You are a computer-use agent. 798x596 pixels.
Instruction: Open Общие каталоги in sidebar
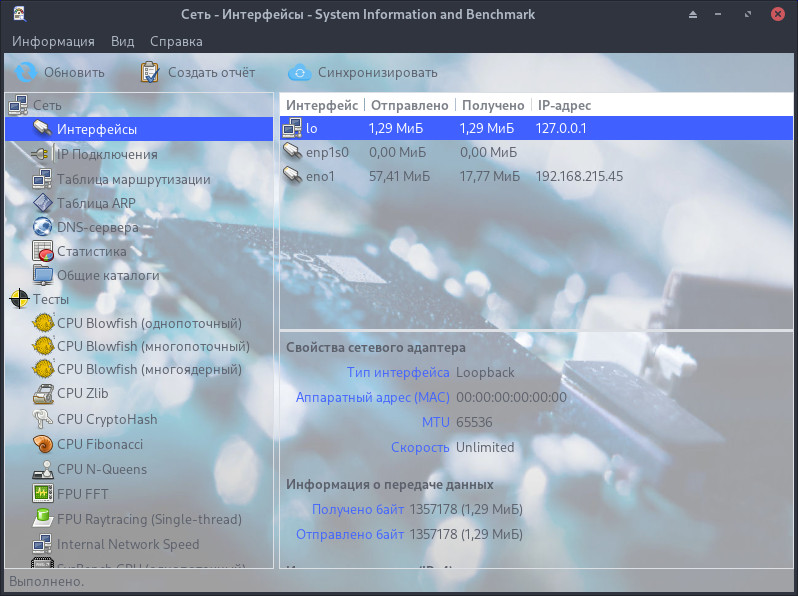point(108,275)
